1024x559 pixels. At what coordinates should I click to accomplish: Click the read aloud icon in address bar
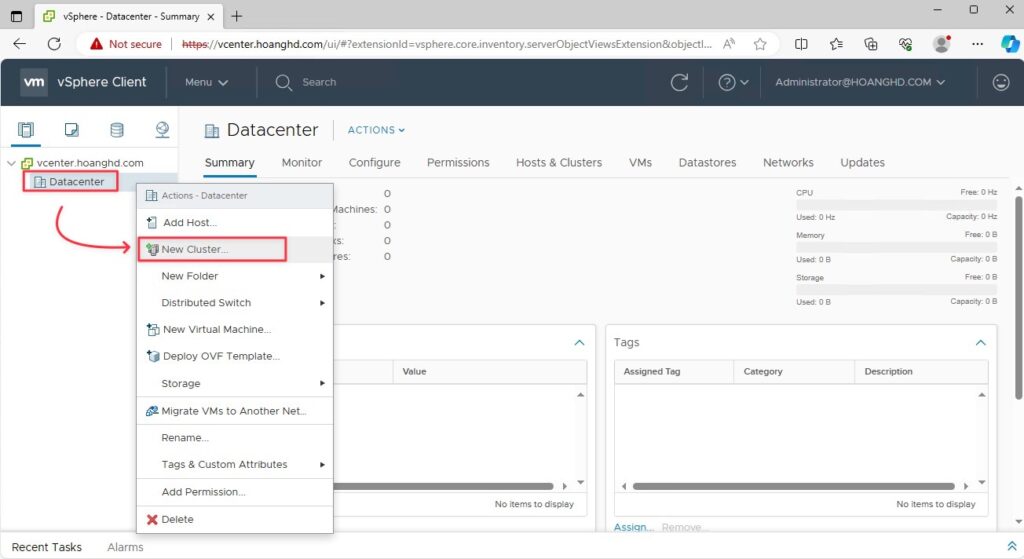(729, 44)
